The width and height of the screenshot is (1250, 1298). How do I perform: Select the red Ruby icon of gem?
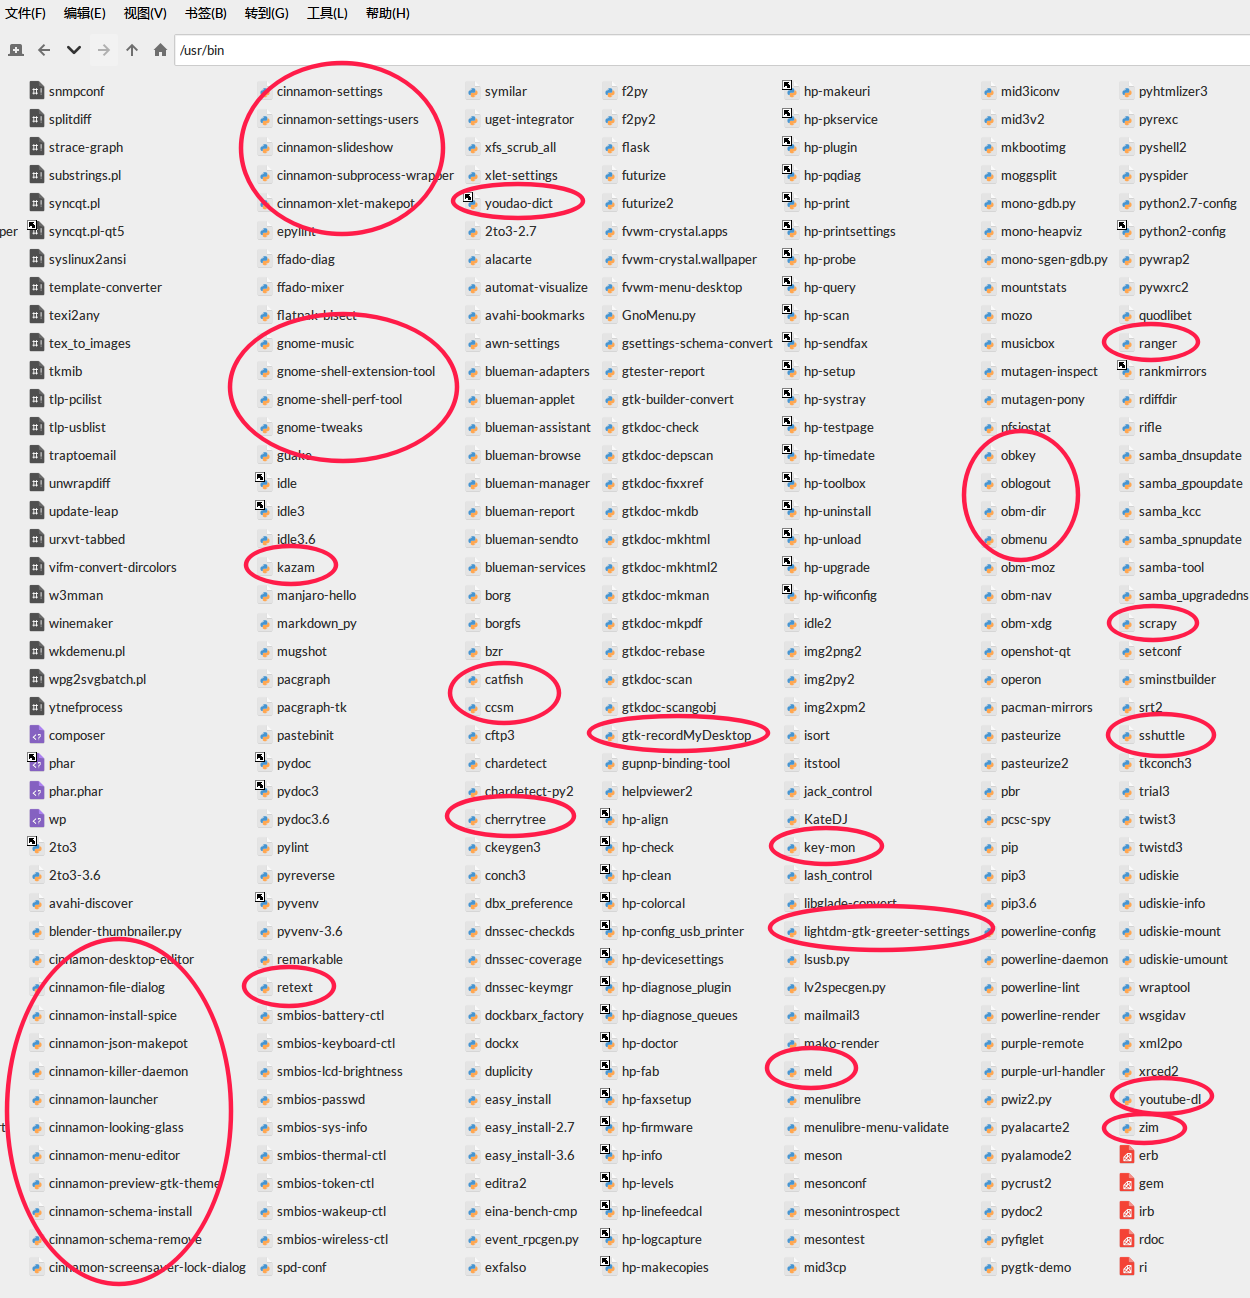[x=1127, y=1183]
